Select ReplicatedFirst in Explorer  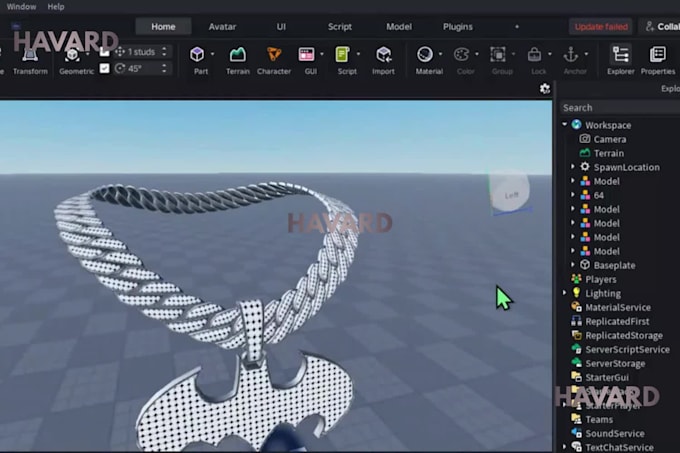coord(617,321)
